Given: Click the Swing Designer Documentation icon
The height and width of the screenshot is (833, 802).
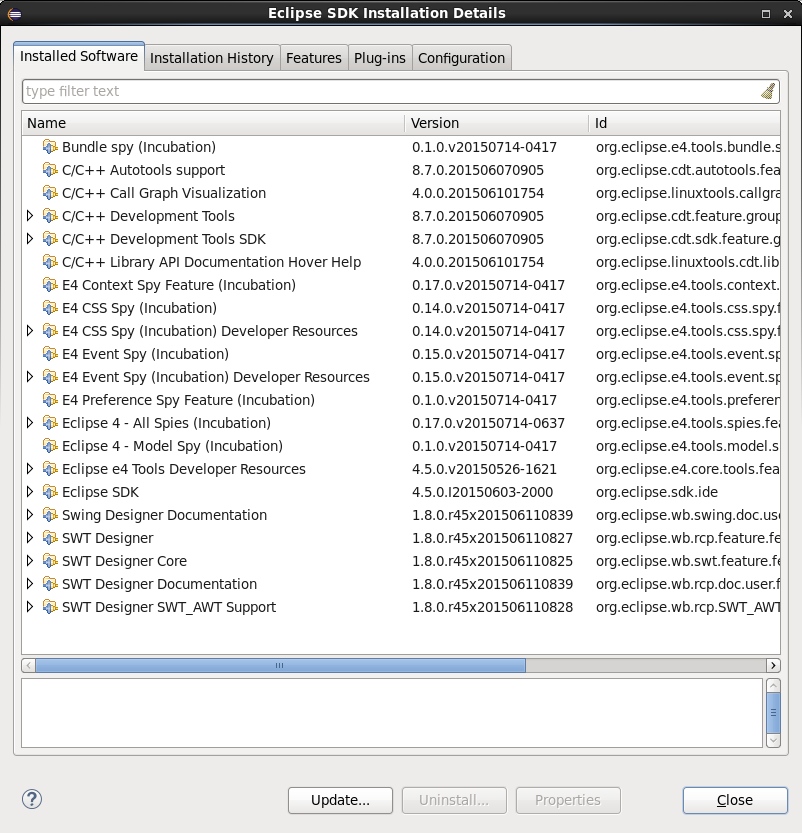Looking at the screenshot, I should (x=50, y=515).
